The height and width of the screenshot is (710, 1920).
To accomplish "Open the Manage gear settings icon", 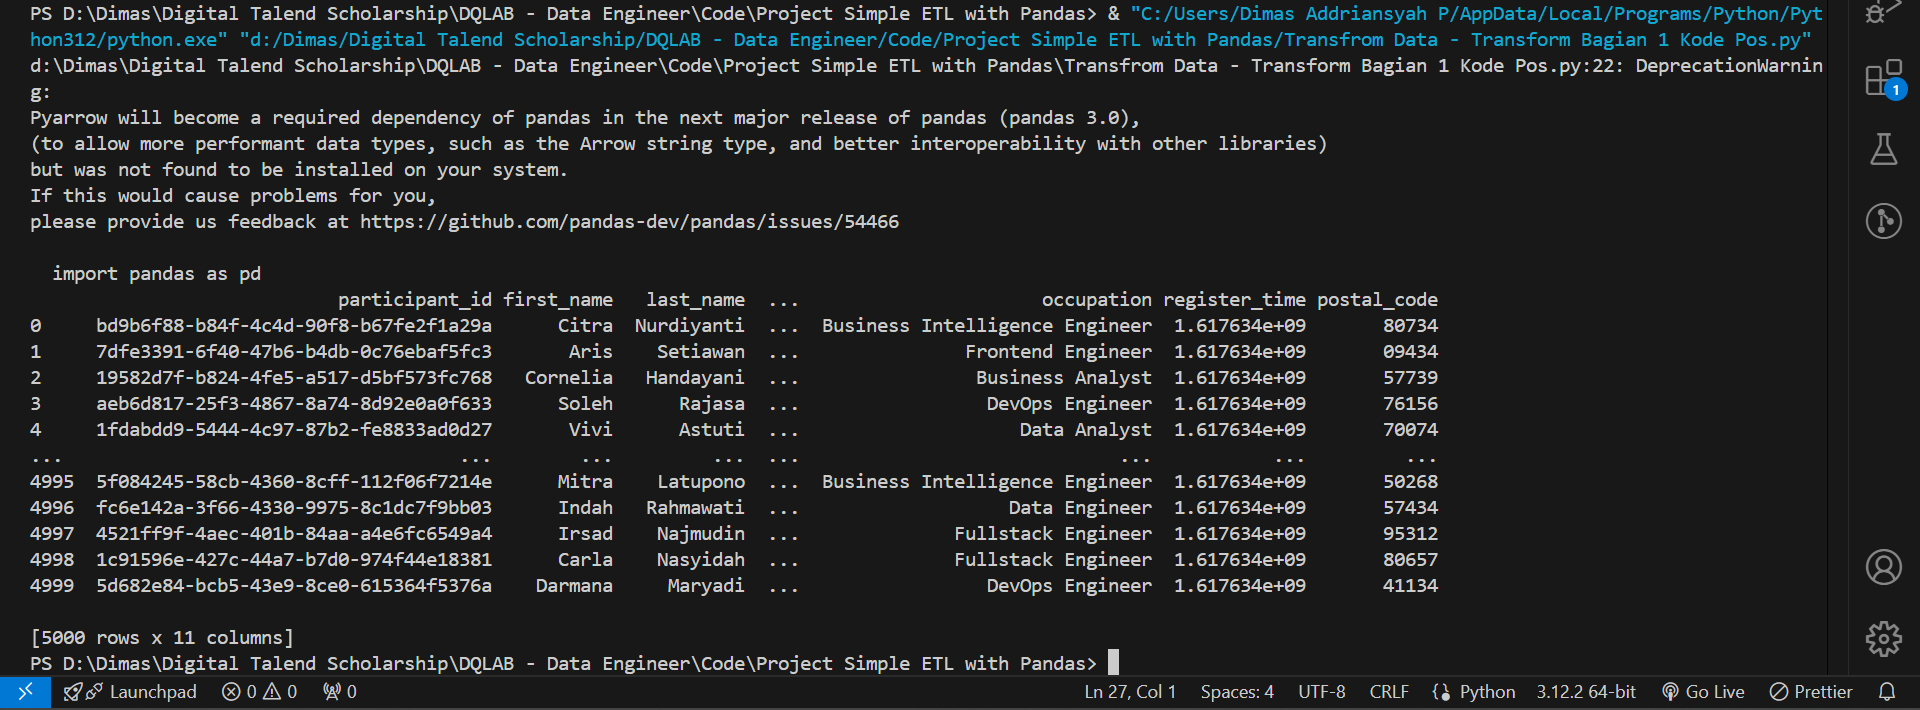I will pos(1883,638).
